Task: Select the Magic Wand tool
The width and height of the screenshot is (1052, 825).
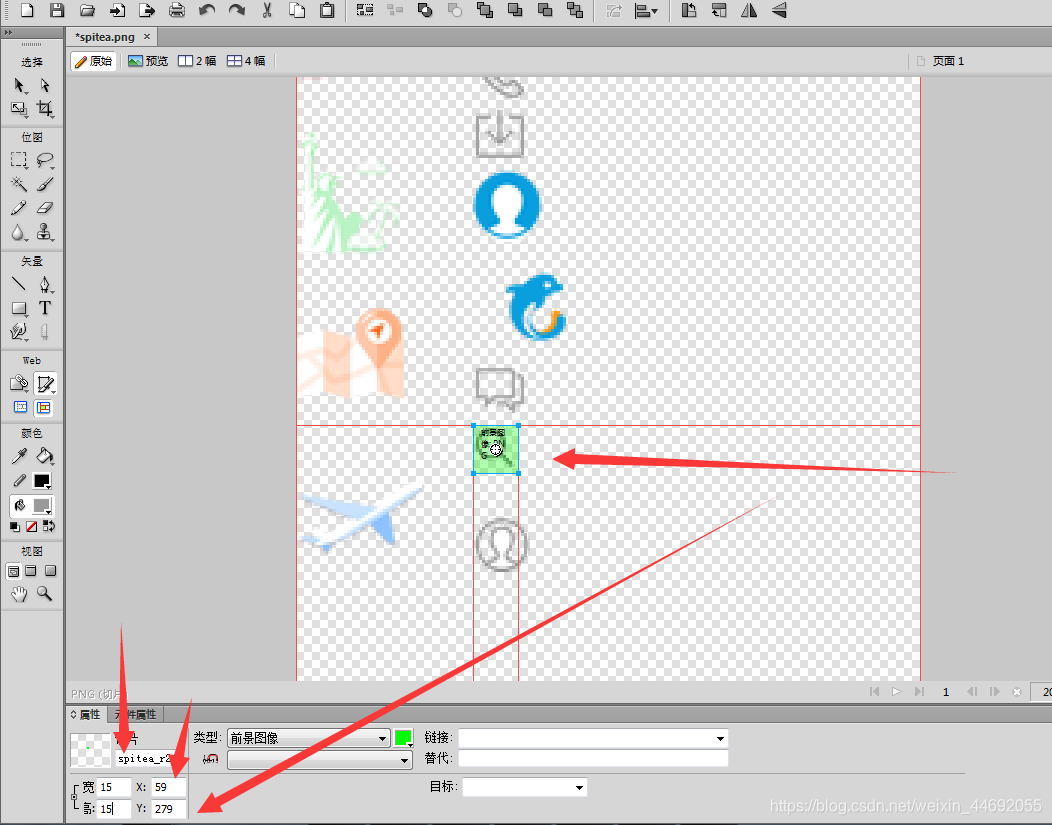Action: tap(19, 184)
